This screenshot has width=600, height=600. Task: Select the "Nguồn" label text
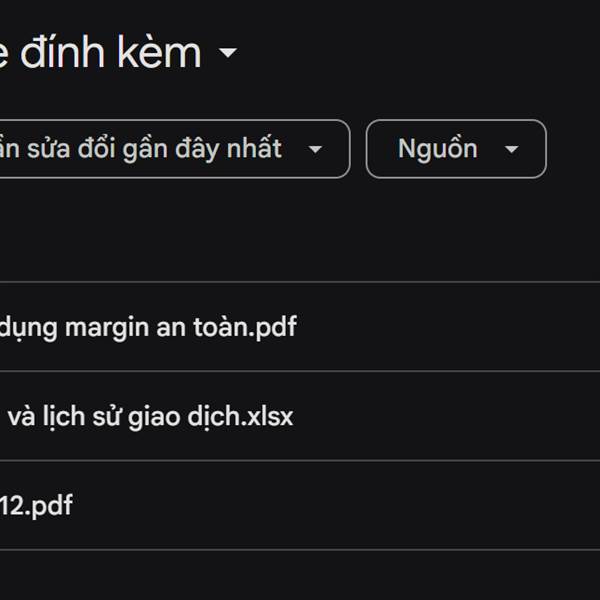(437, 149)
